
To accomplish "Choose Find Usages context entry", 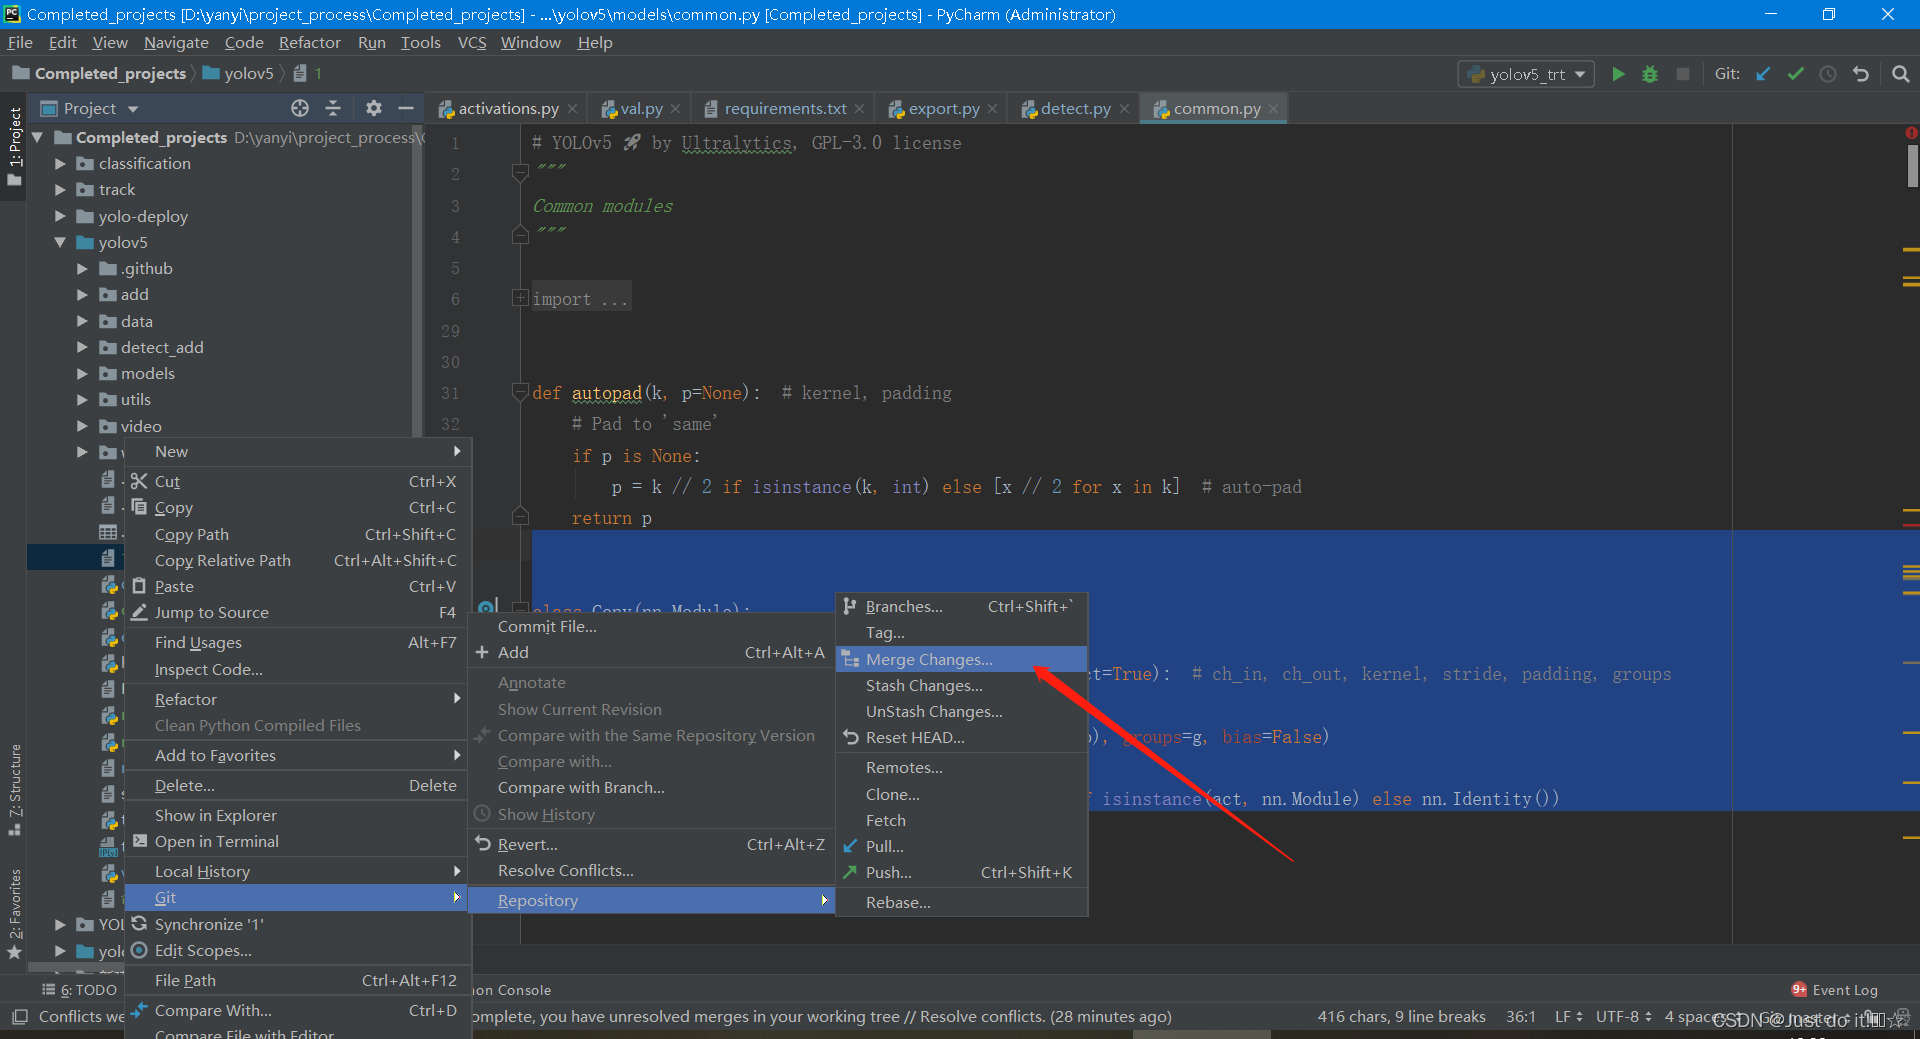I will [297, 642].
